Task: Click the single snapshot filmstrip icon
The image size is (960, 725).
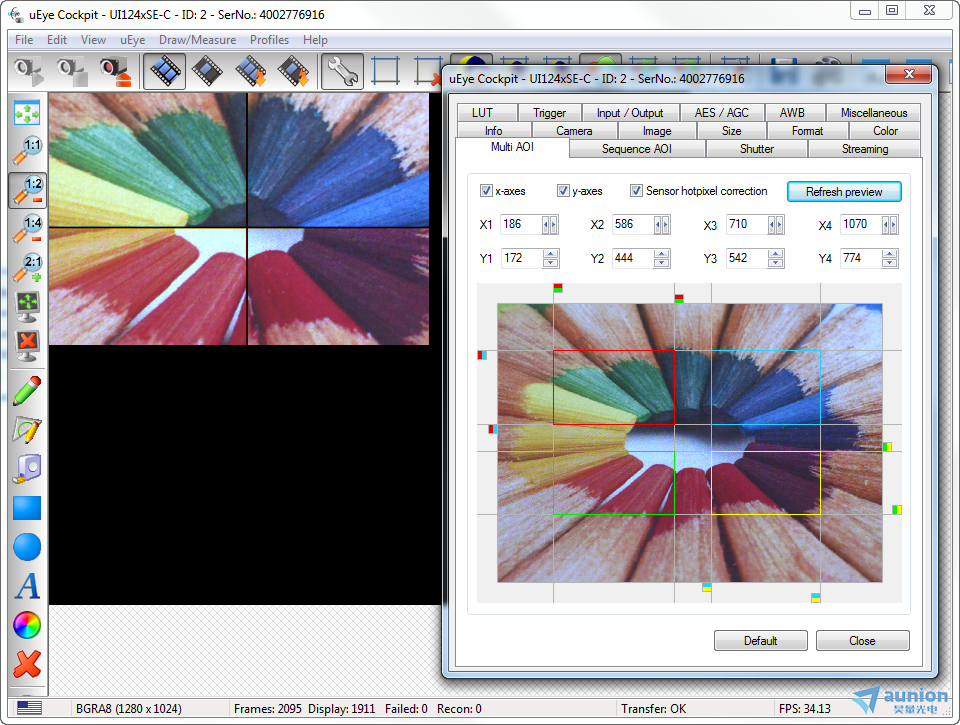Action: [208, 71]
